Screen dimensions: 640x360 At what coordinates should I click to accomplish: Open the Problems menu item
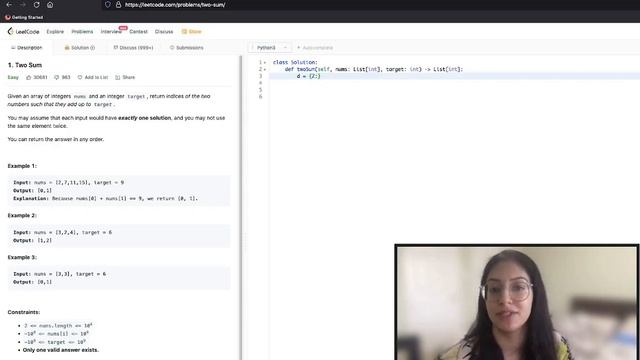pos(82,31)
